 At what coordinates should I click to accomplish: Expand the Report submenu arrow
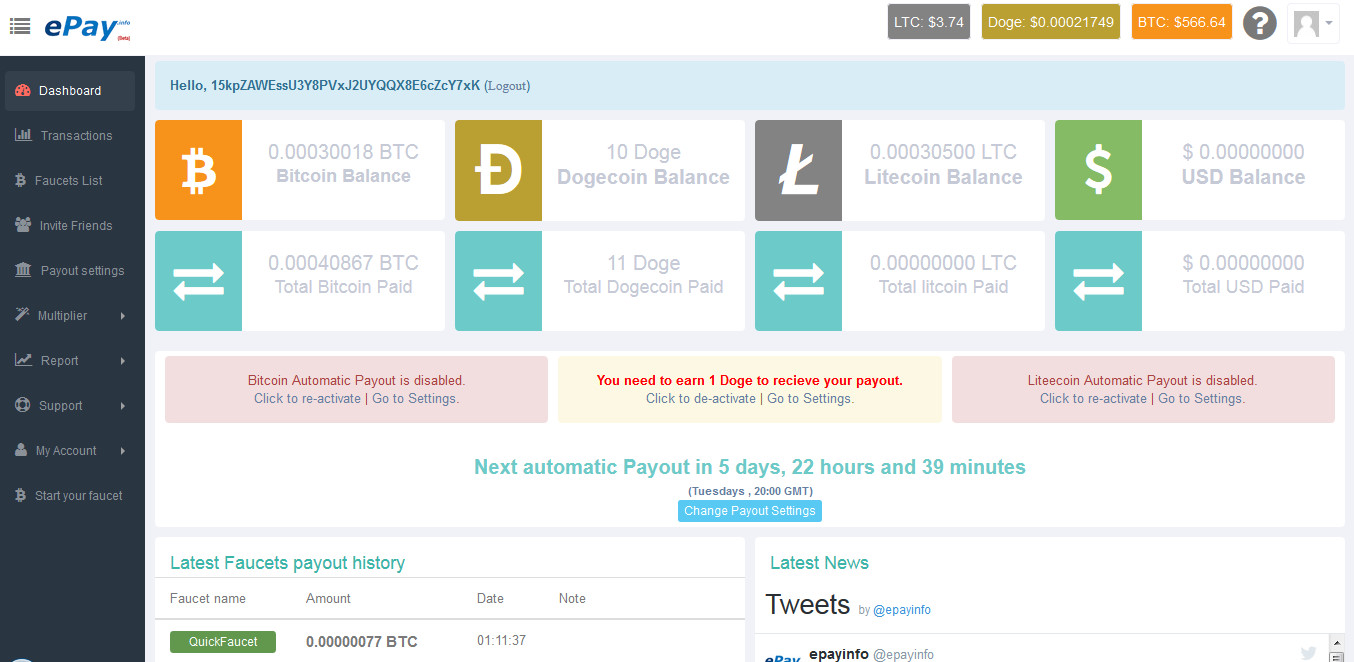coord(123,361)
